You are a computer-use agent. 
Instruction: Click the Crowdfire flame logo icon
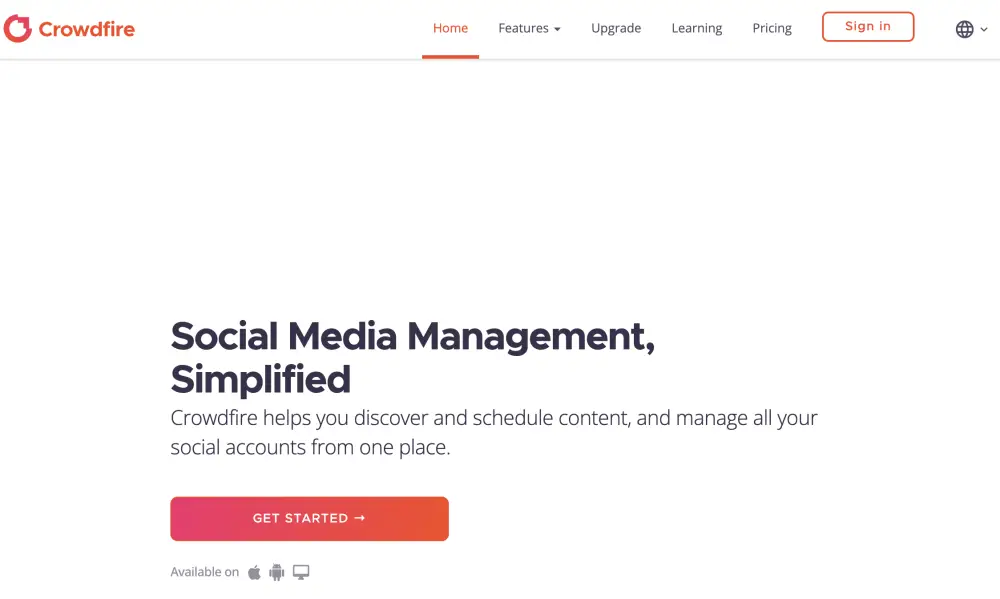click(x=18, y=29)
